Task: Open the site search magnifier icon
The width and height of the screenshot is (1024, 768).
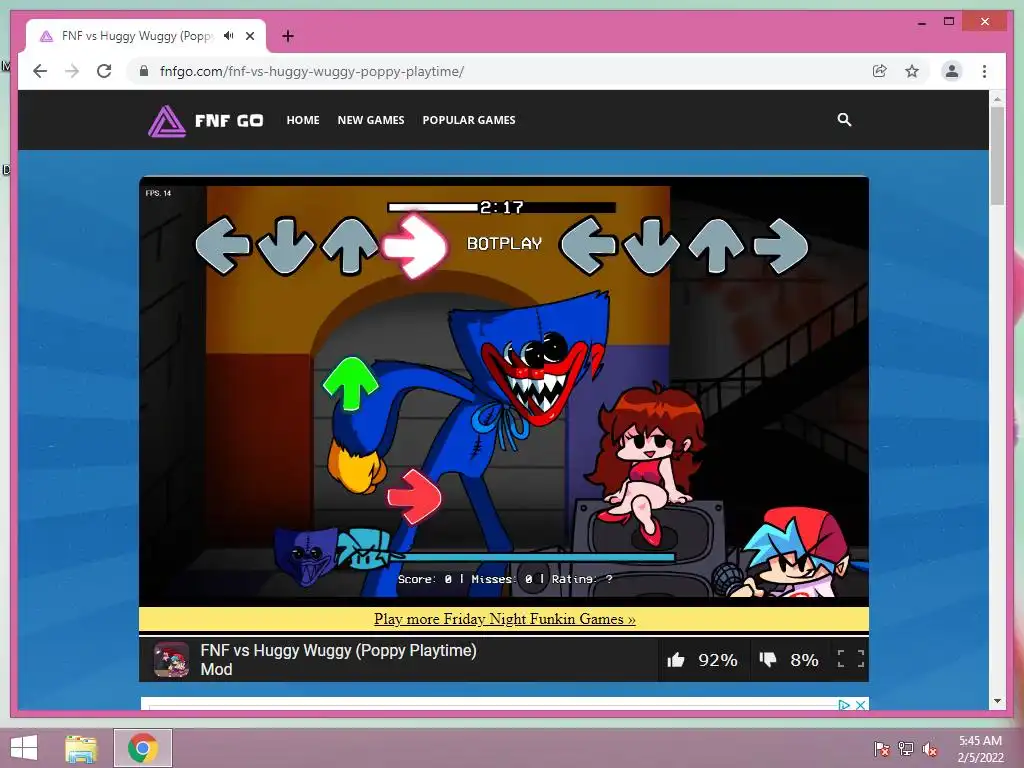Action: (x=844, y=120)
